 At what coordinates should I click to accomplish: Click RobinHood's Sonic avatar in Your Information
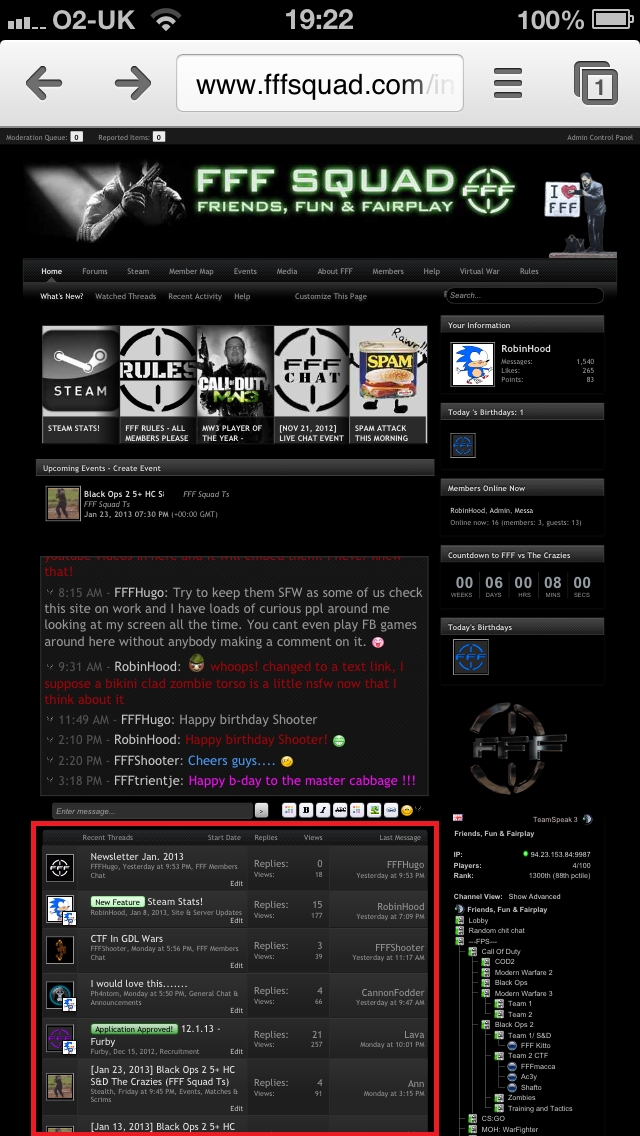[473, 364]
